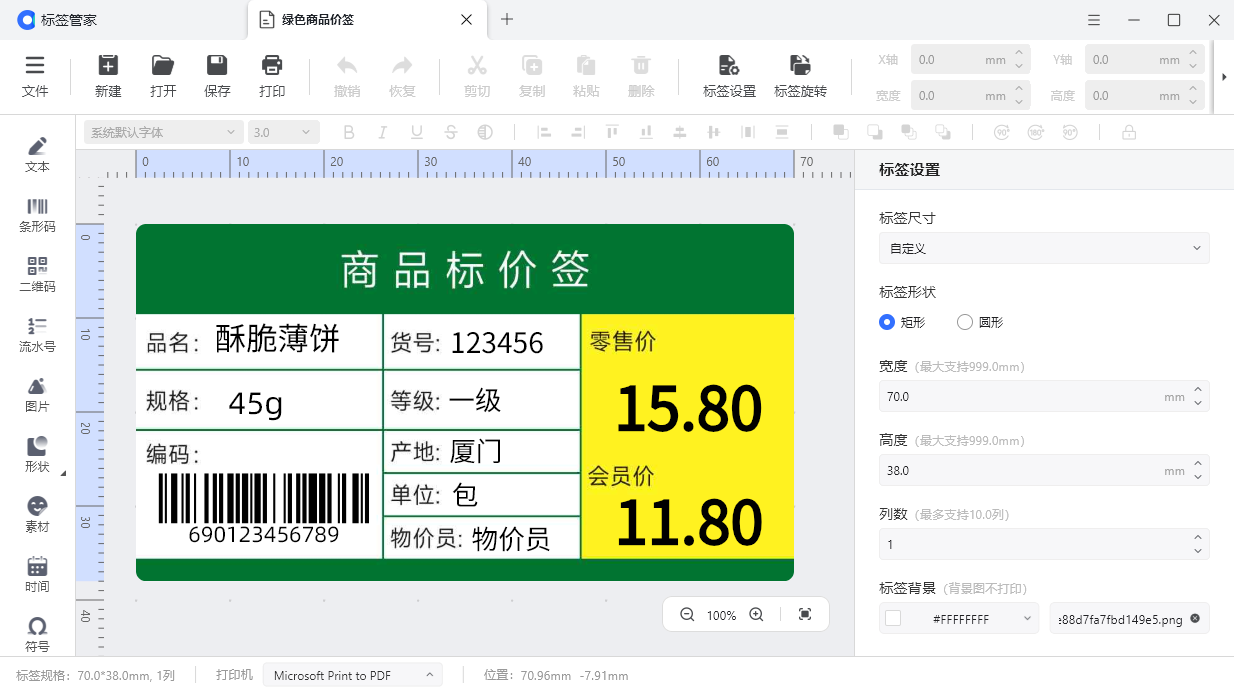
Task: Select the 圆形 circle label shape
Action: (964, 322)
